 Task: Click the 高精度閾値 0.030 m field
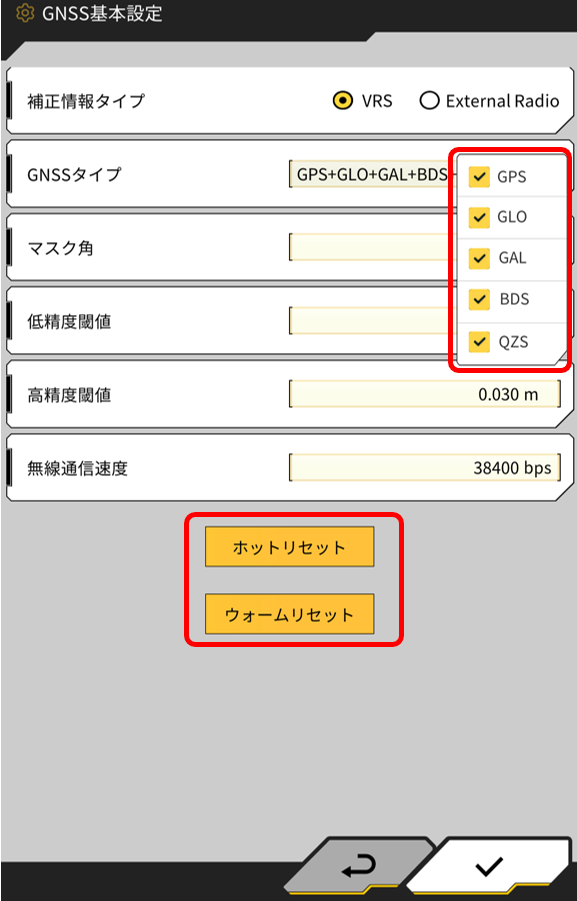click(x=425, y=394)
